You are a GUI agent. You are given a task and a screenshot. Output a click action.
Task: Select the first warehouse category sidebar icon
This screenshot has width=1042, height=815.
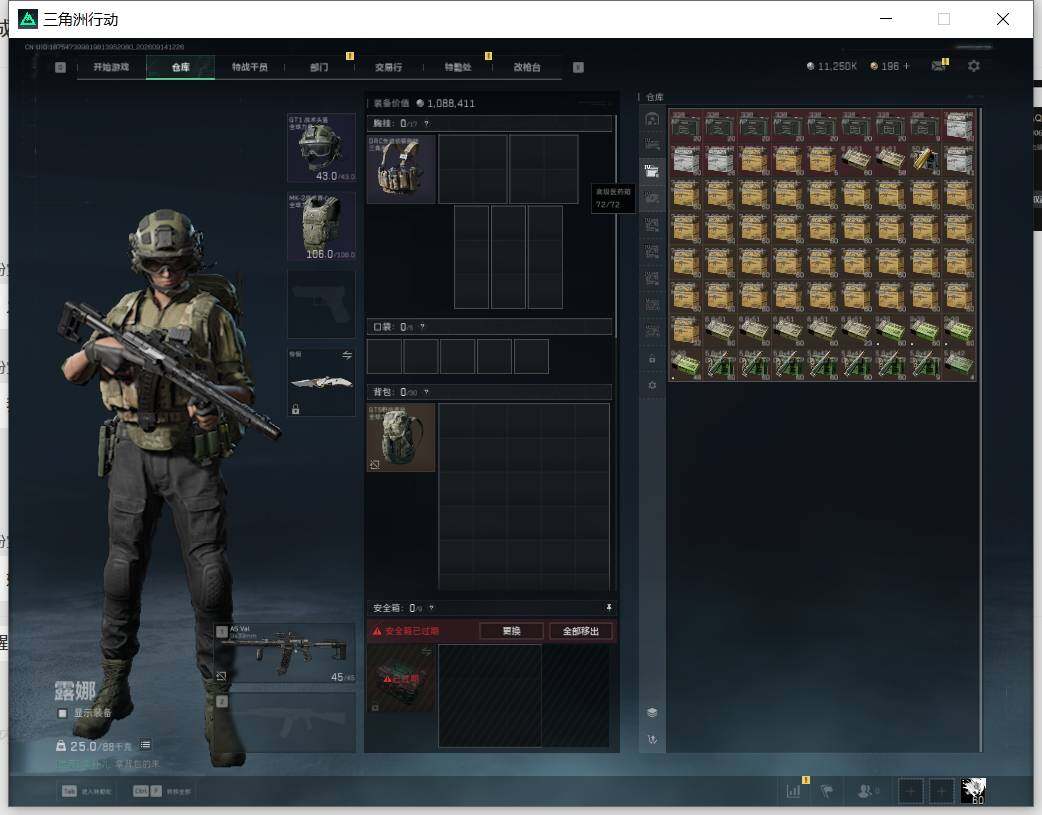pos(652,118)
